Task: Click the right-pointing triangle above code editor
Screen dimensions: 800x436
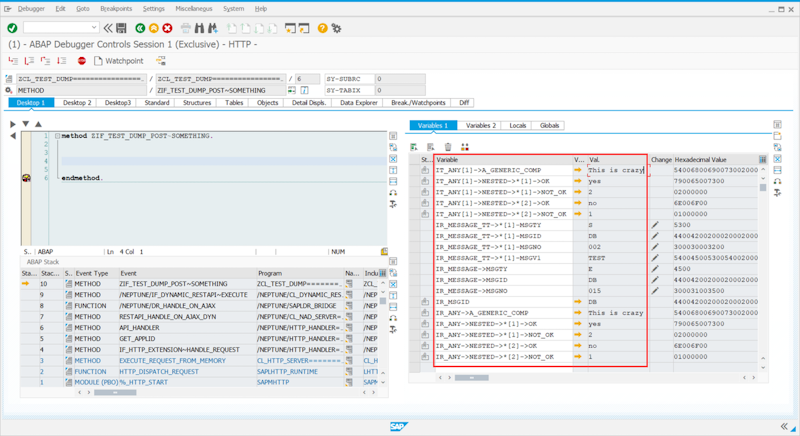Action: point(13,124)
